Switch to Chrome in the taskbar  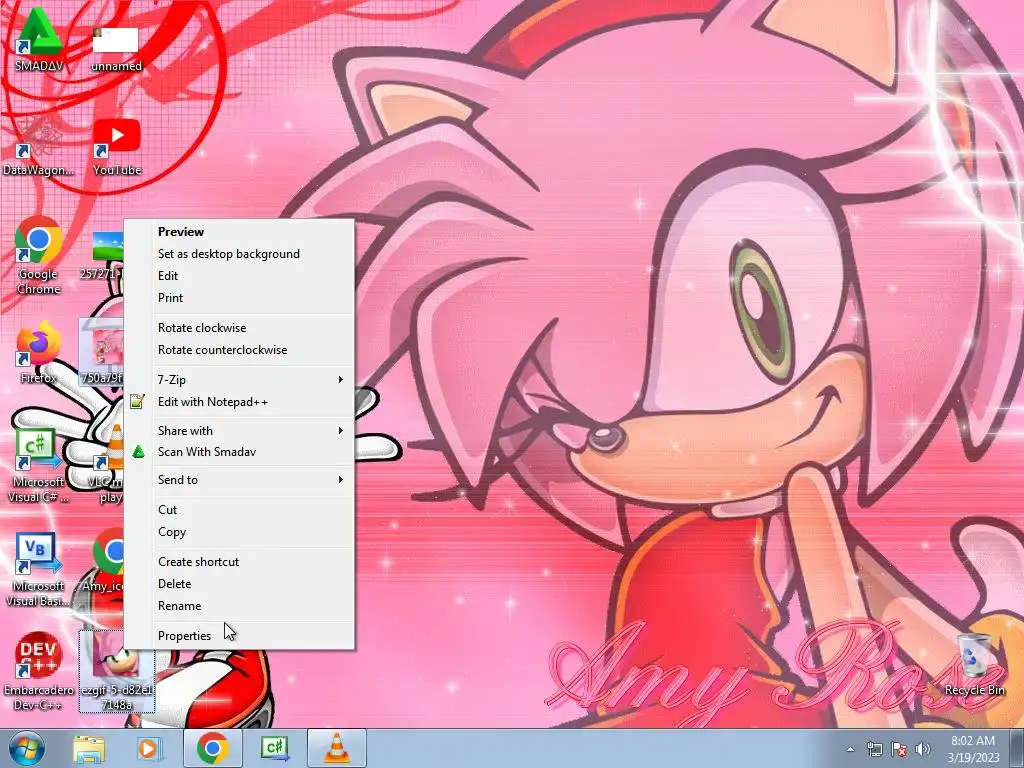point(212,748)
